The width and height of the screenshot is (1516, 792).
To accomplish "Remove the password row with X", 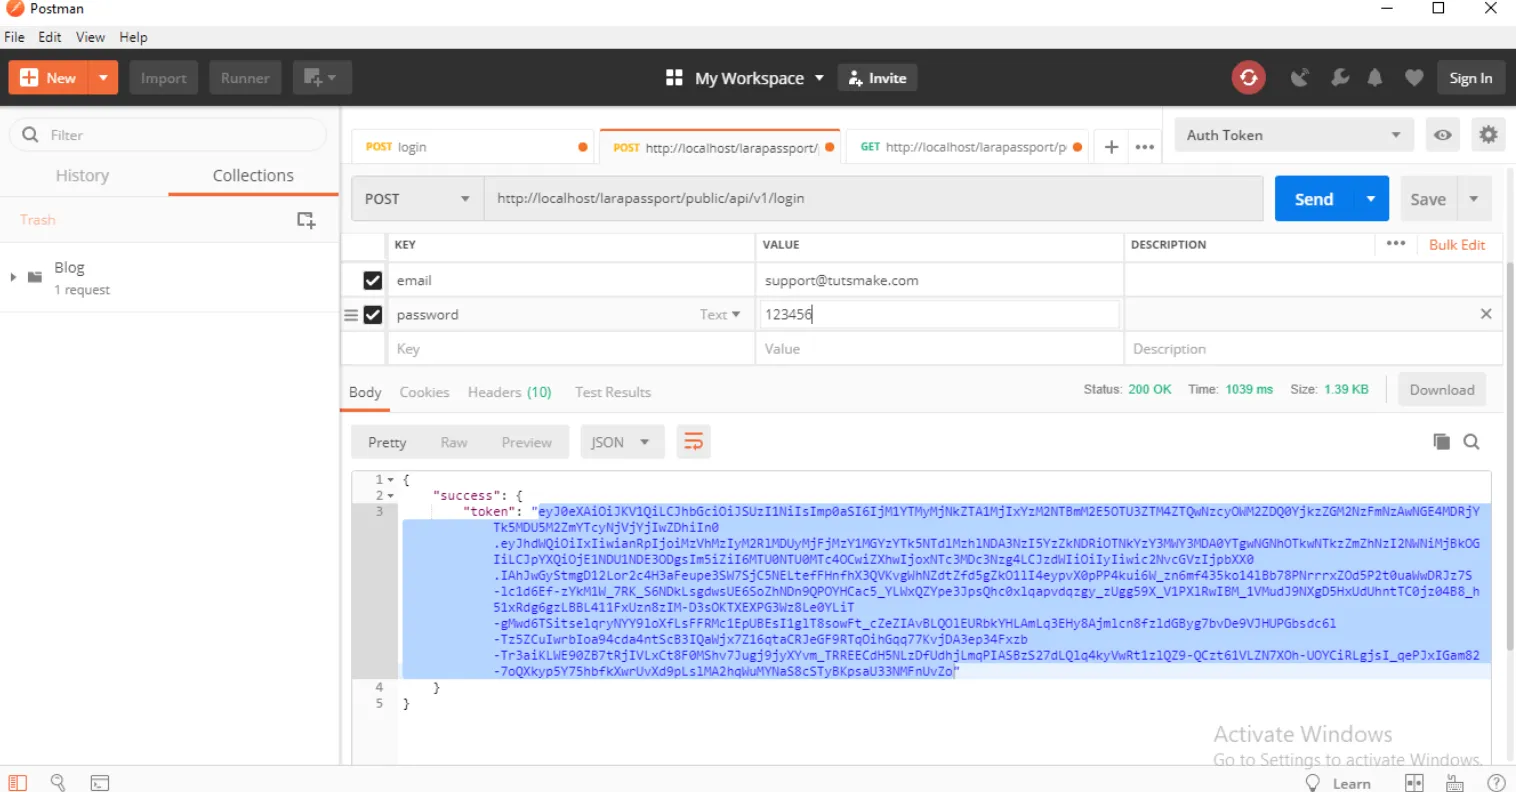I will [1486, 314].
